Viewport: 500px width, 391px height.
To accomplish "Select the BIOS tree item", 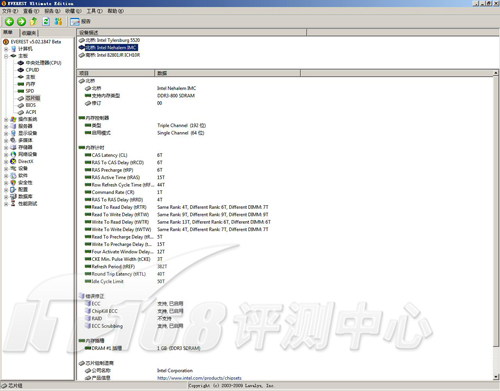I will pos(31,105).
